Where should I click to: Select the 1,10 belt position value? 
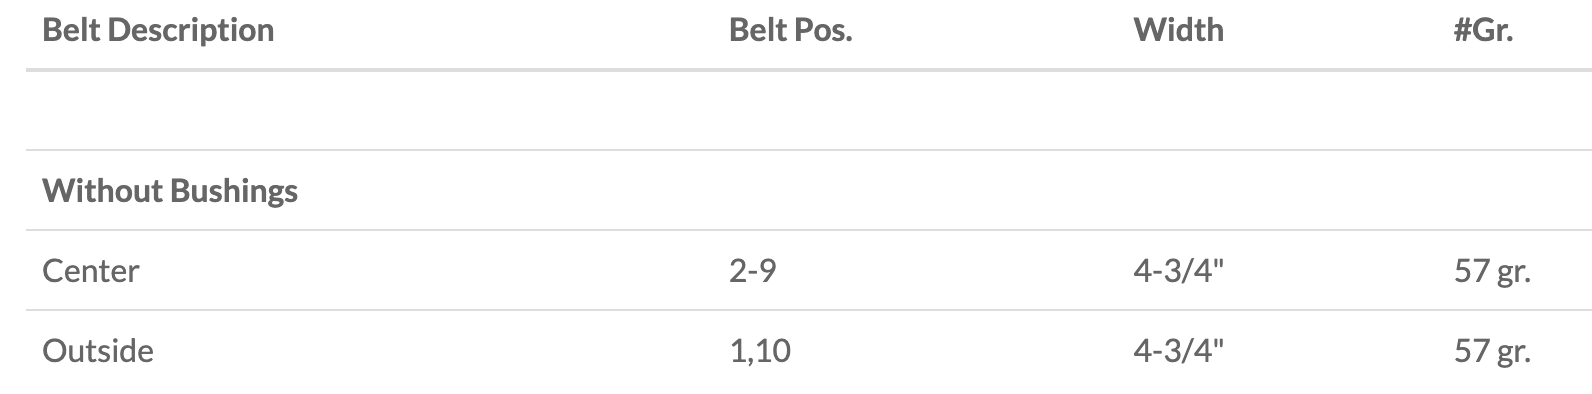coord(760,351)
